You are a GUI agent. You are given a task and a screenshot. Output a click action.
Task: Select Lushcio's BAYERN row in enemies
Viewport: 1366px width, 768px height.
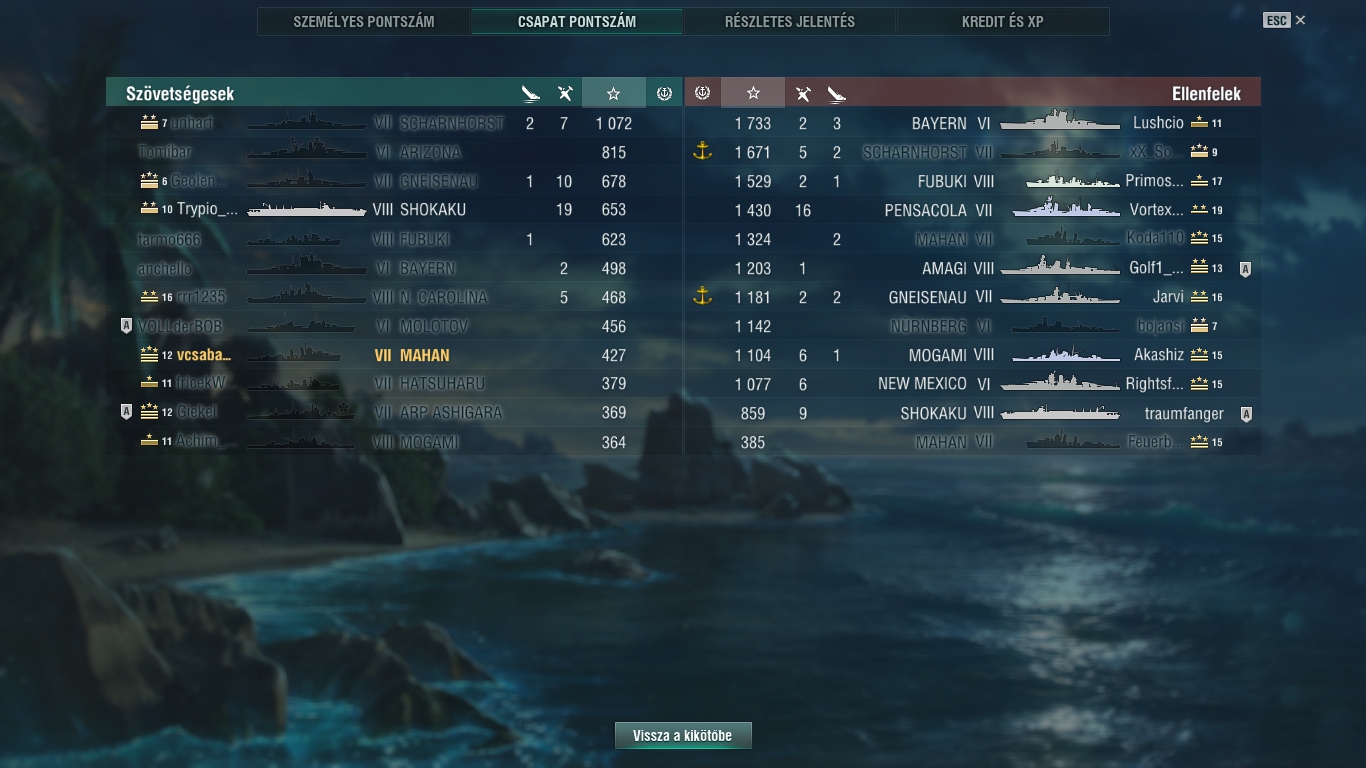(972, 123)
